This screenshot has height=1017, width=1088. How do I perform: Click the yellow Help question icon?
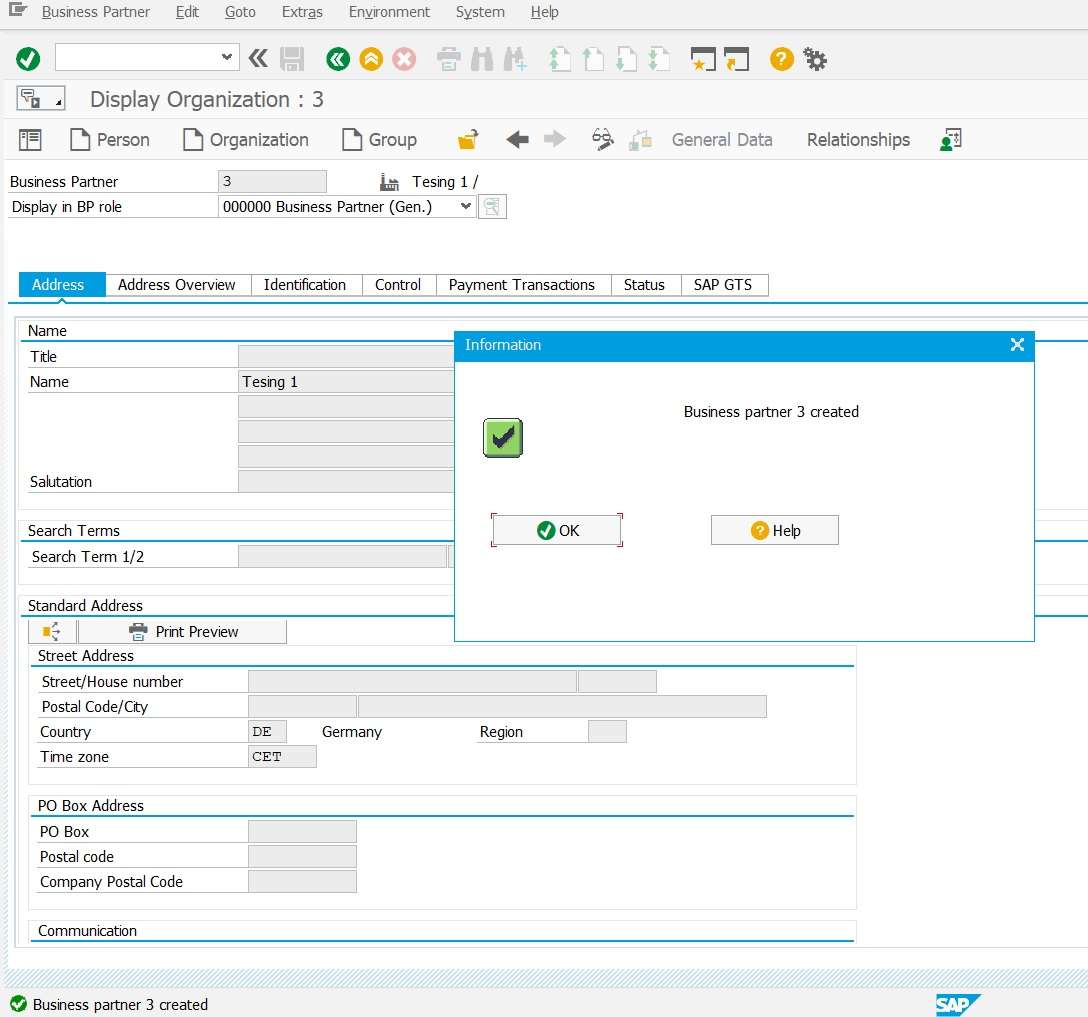(x=781, y=59)
